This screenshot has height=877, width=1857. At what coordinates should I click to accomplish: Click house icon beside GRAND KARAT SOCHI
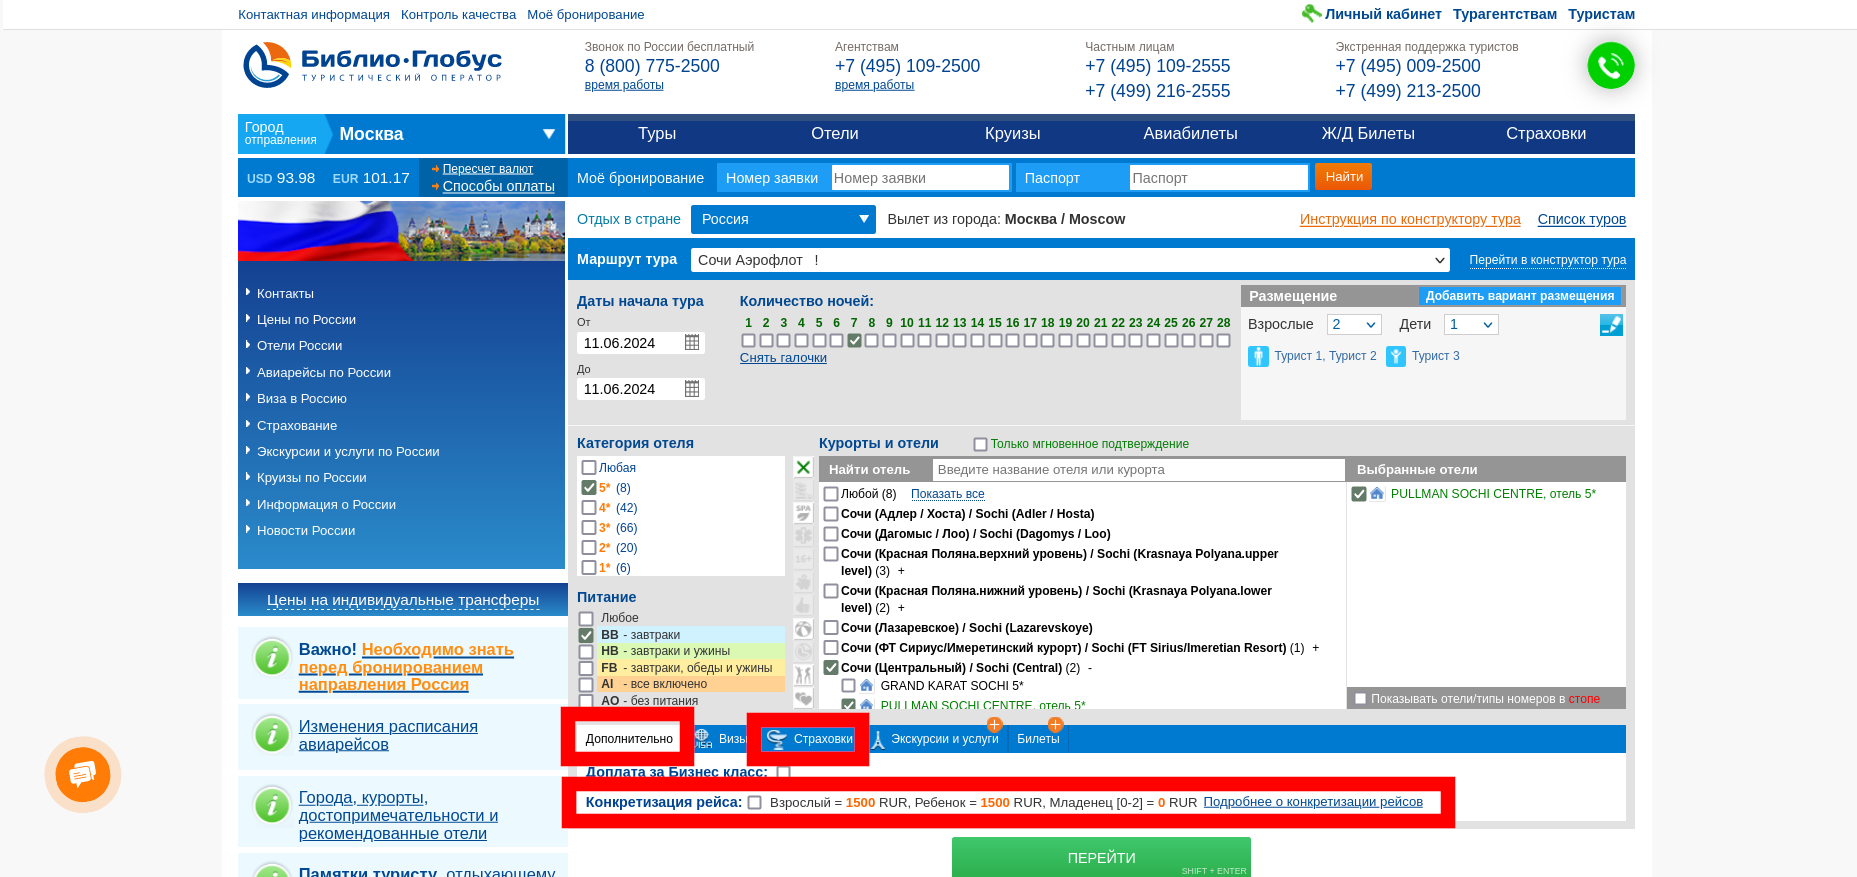pos(867,686)
